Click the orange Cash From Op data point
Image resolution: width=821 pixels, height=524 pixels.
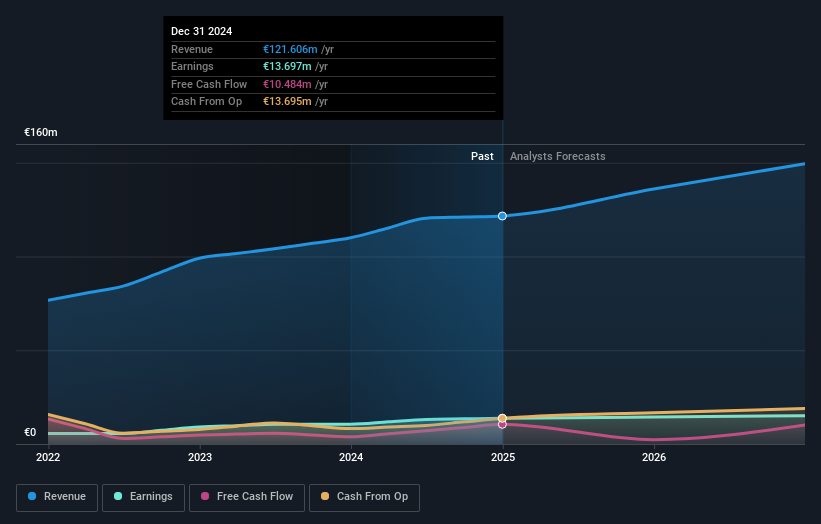point(502,418)
